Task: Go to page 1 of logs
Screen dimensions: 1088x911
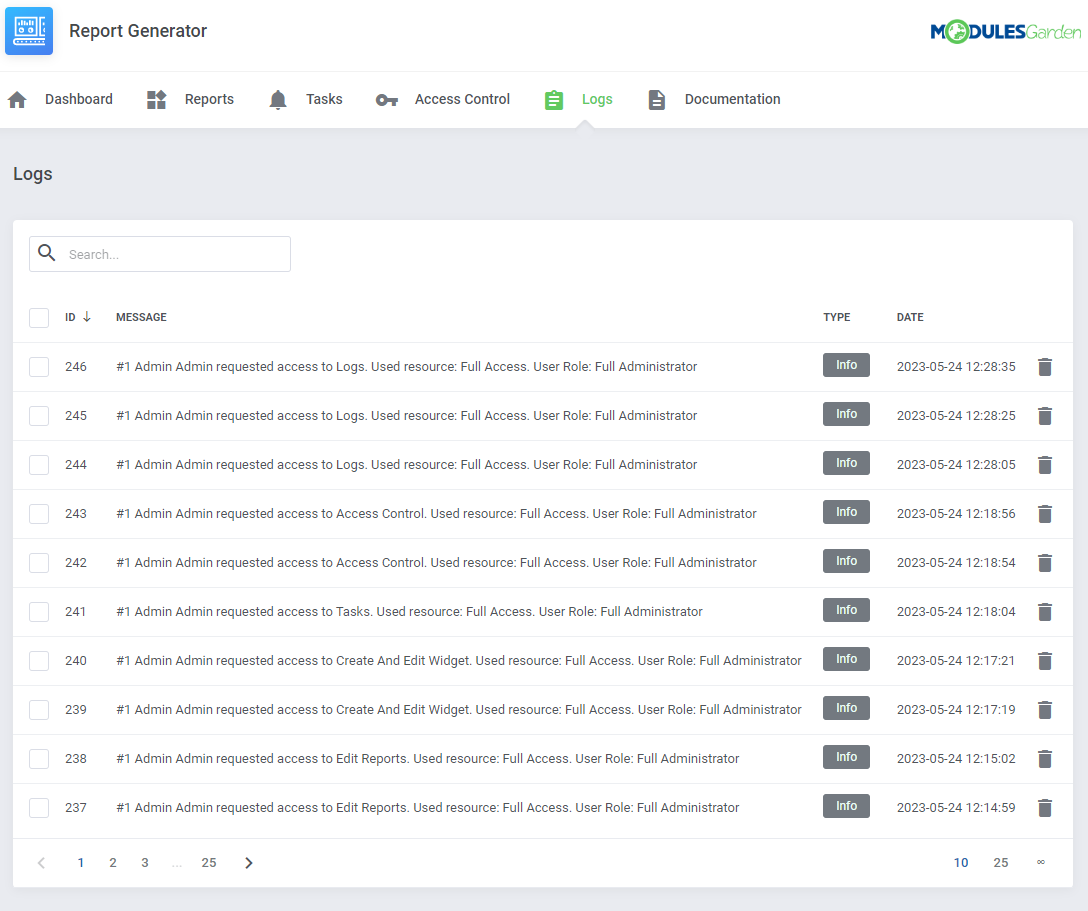Action: click(80, 862)
